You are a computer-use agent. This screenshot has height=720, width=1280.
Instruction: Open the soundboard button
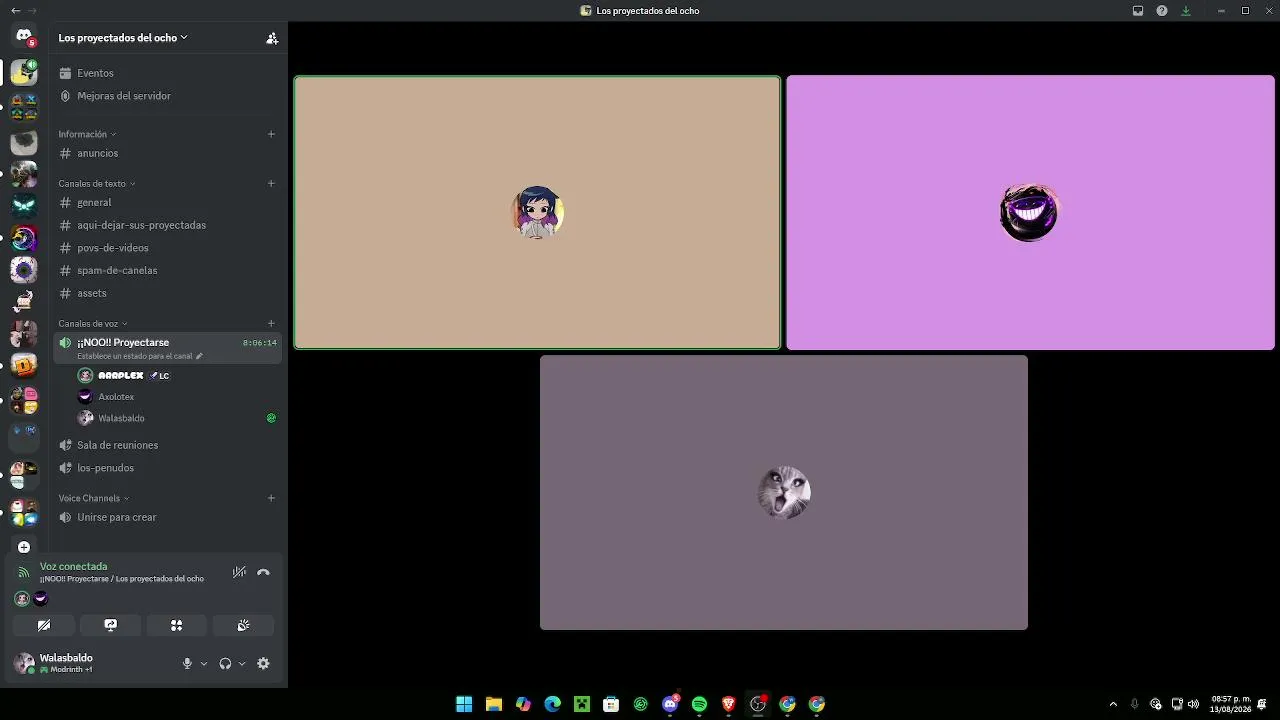(x=243, y=626)
